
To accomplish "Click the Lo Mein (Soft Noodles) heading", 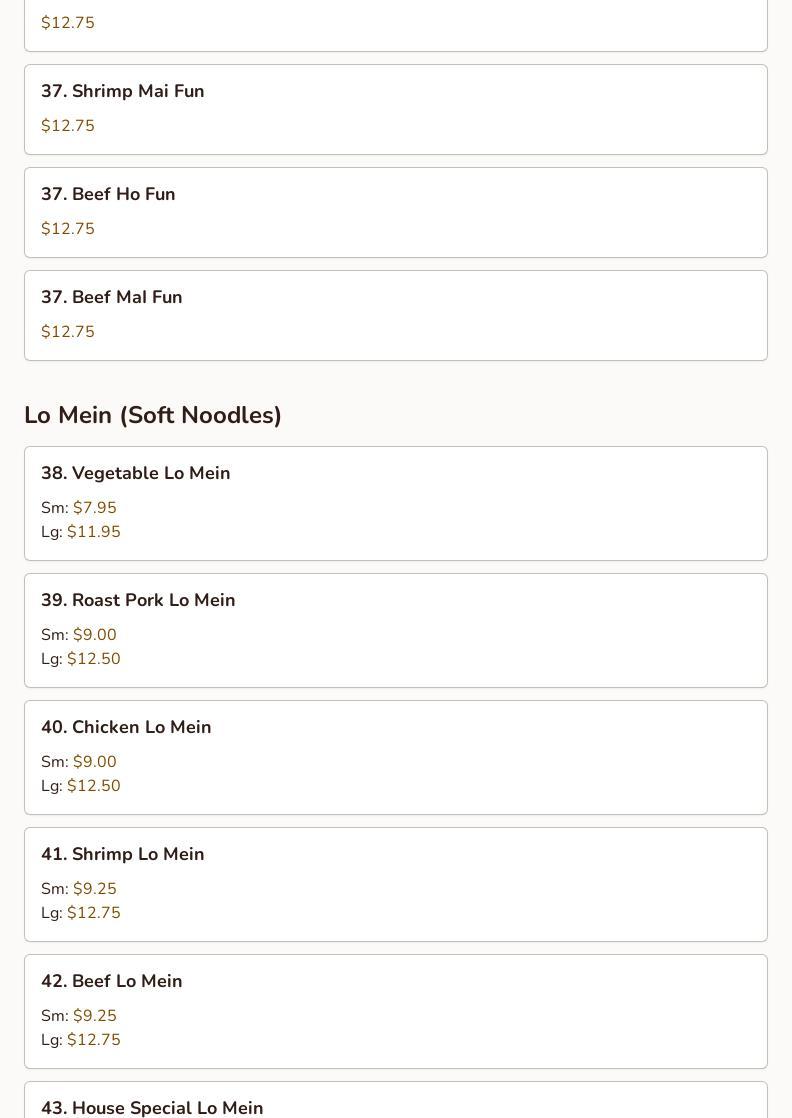I will pyautogui.click(x=153, y=415).
